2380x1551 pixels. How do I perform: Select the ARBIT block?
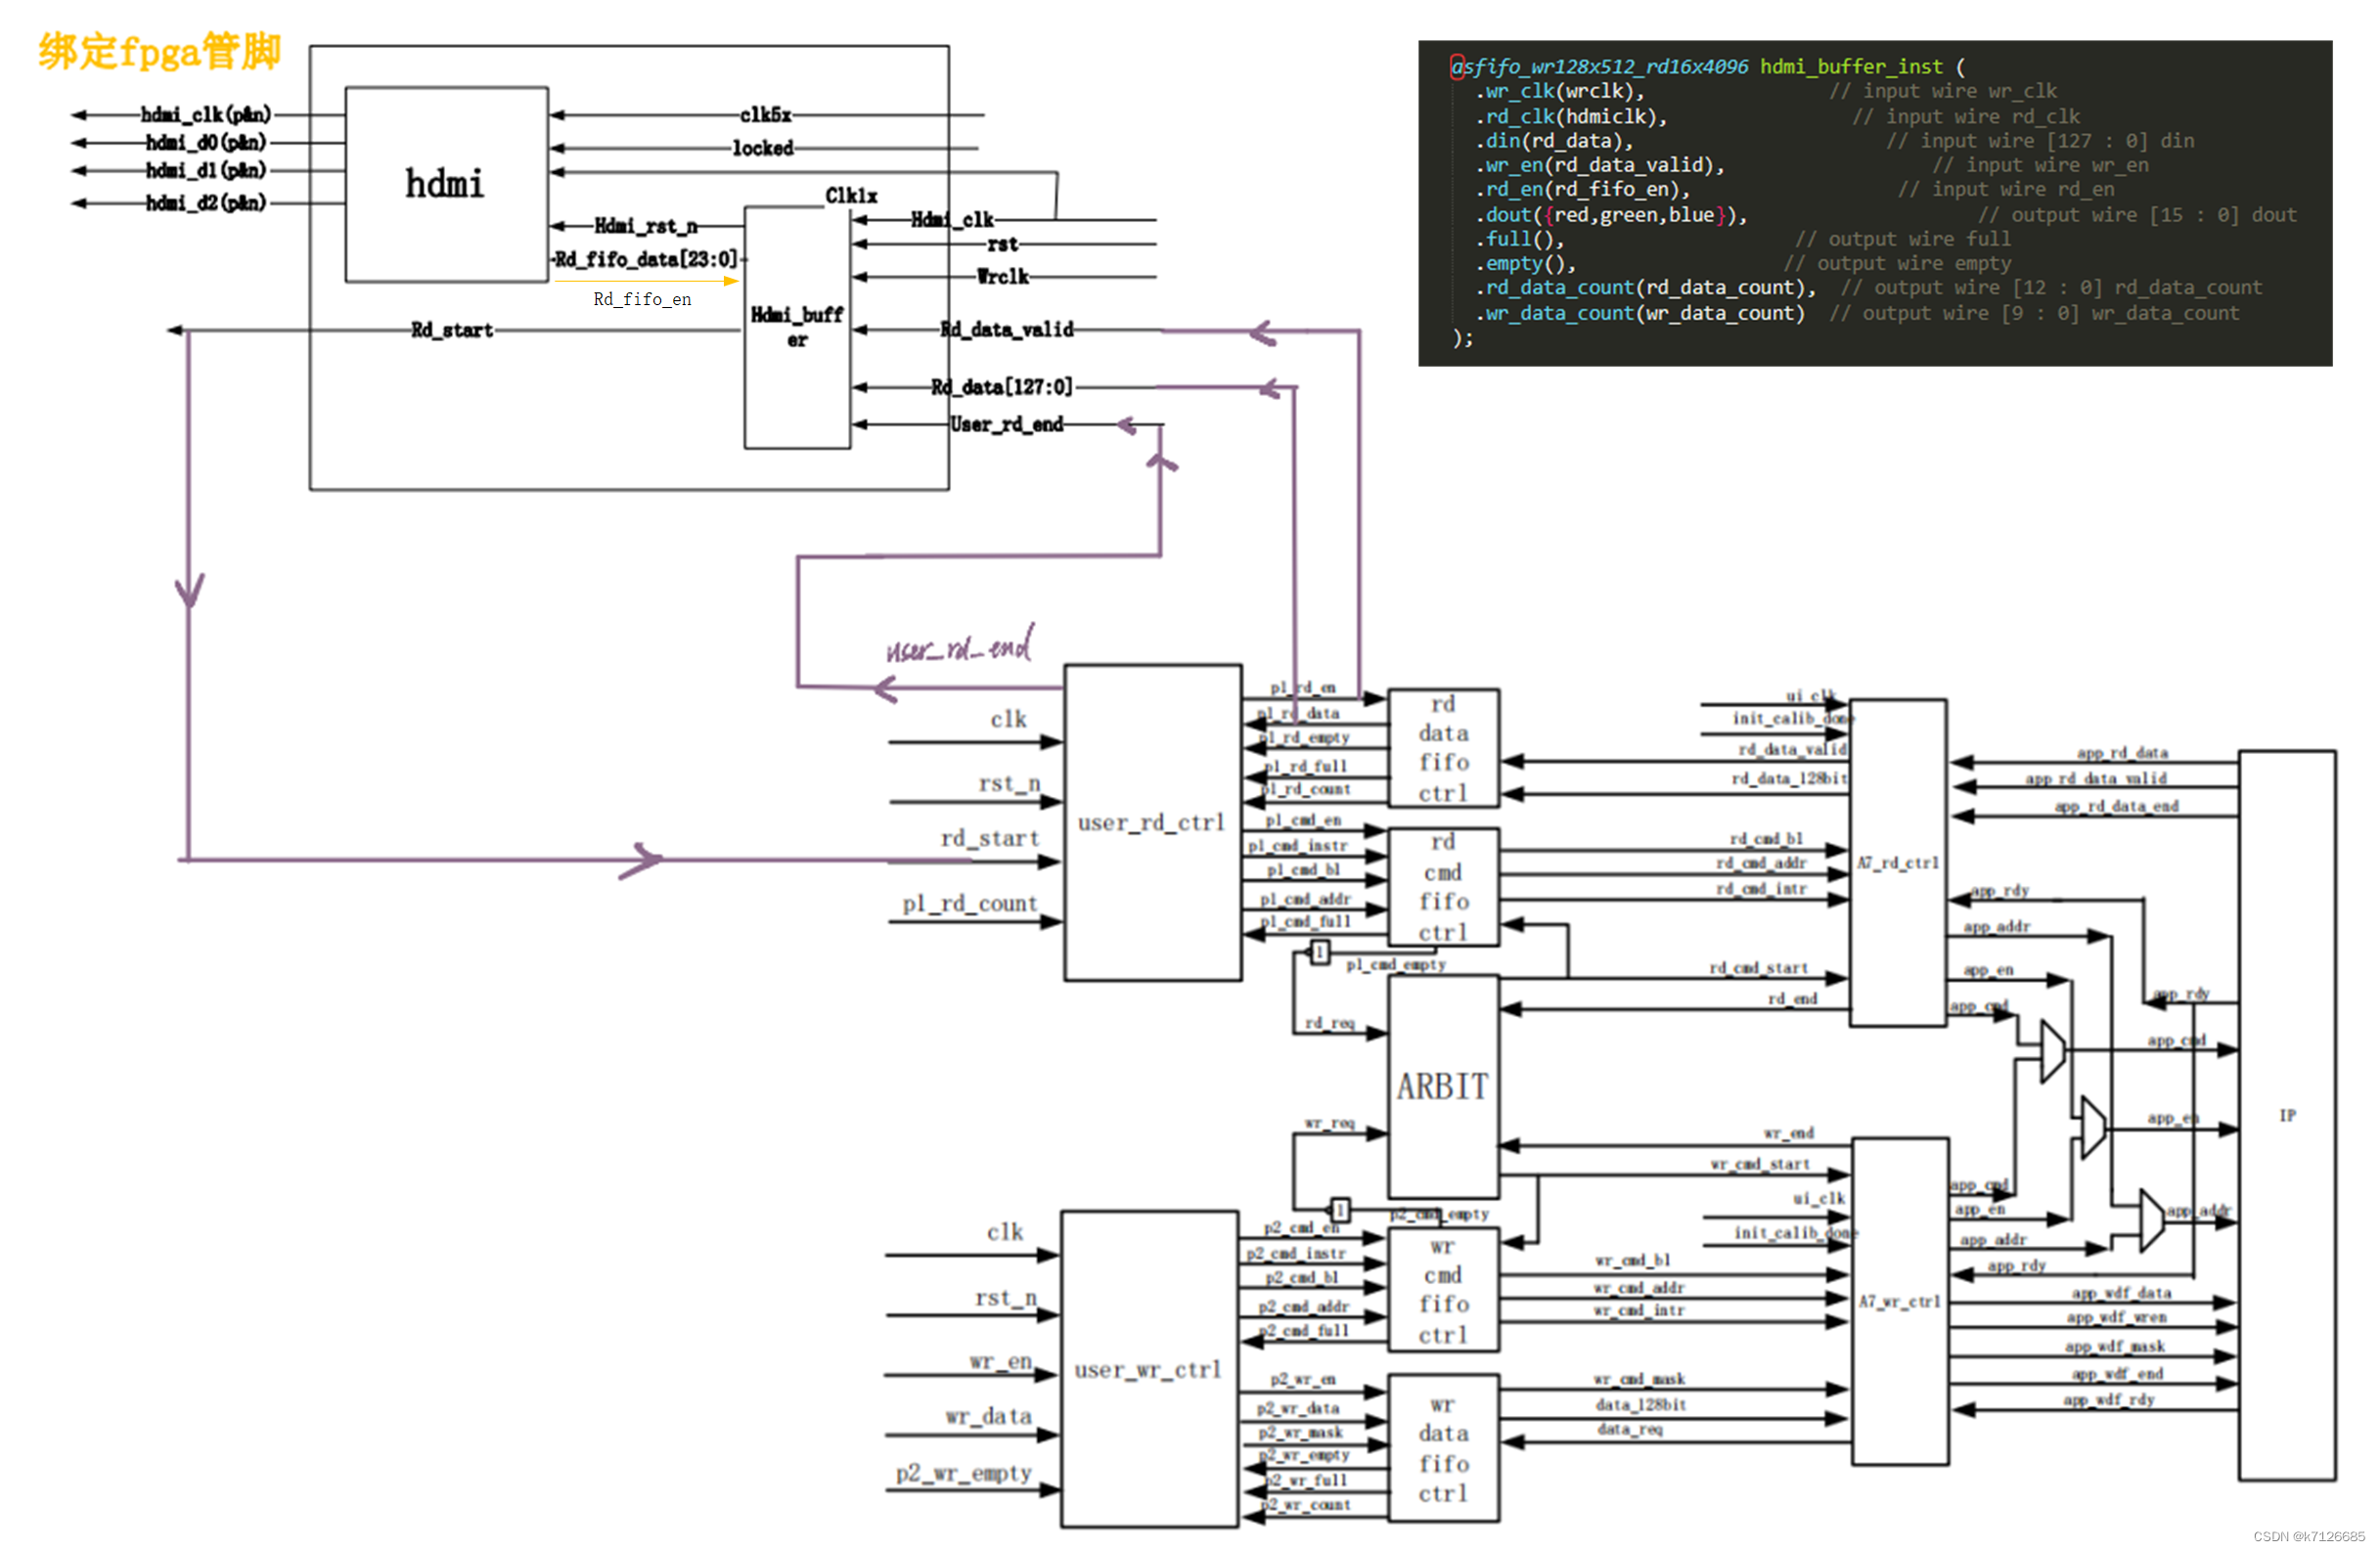tap(1442, 1087)
